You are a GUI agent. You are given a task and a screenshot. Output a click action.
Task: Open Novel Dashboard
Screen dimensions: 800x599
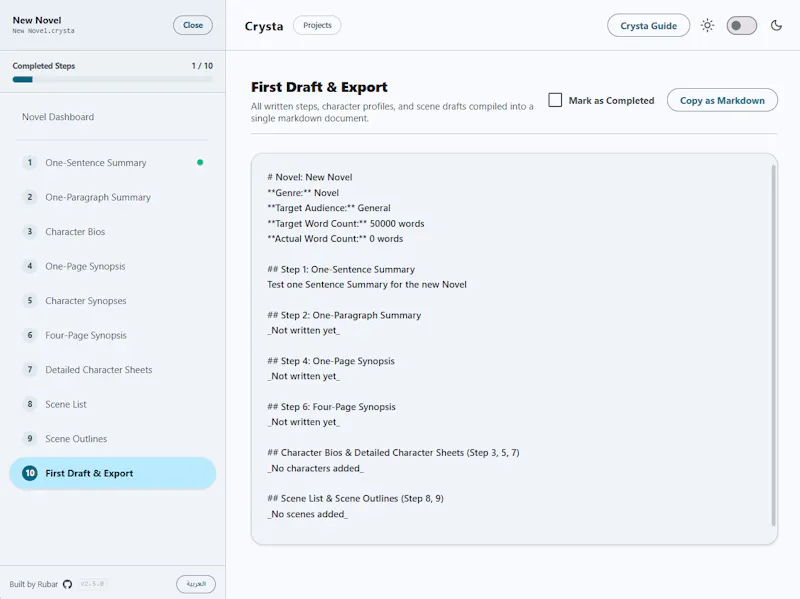[x=113, y=117]
